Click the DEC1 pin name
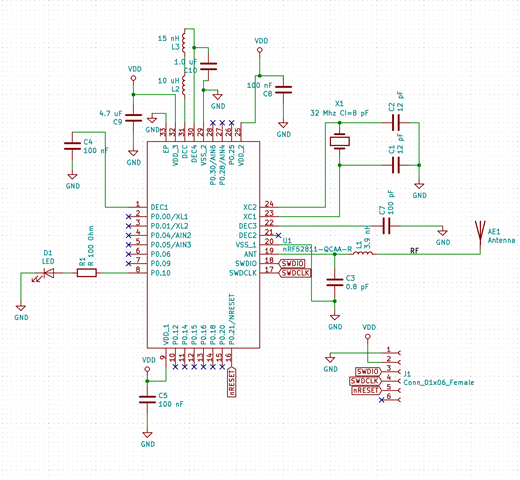The image size is (520, 480). (x=159, y=207)
